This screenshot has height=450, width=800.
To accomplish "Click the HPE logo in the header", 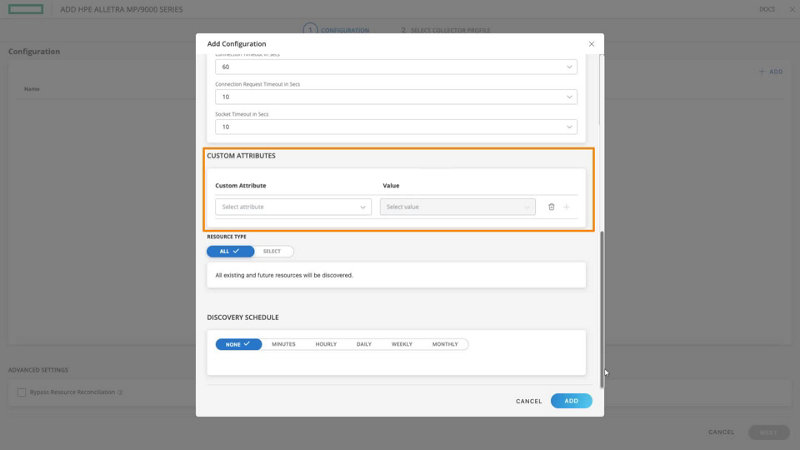I will coord(26,9).
